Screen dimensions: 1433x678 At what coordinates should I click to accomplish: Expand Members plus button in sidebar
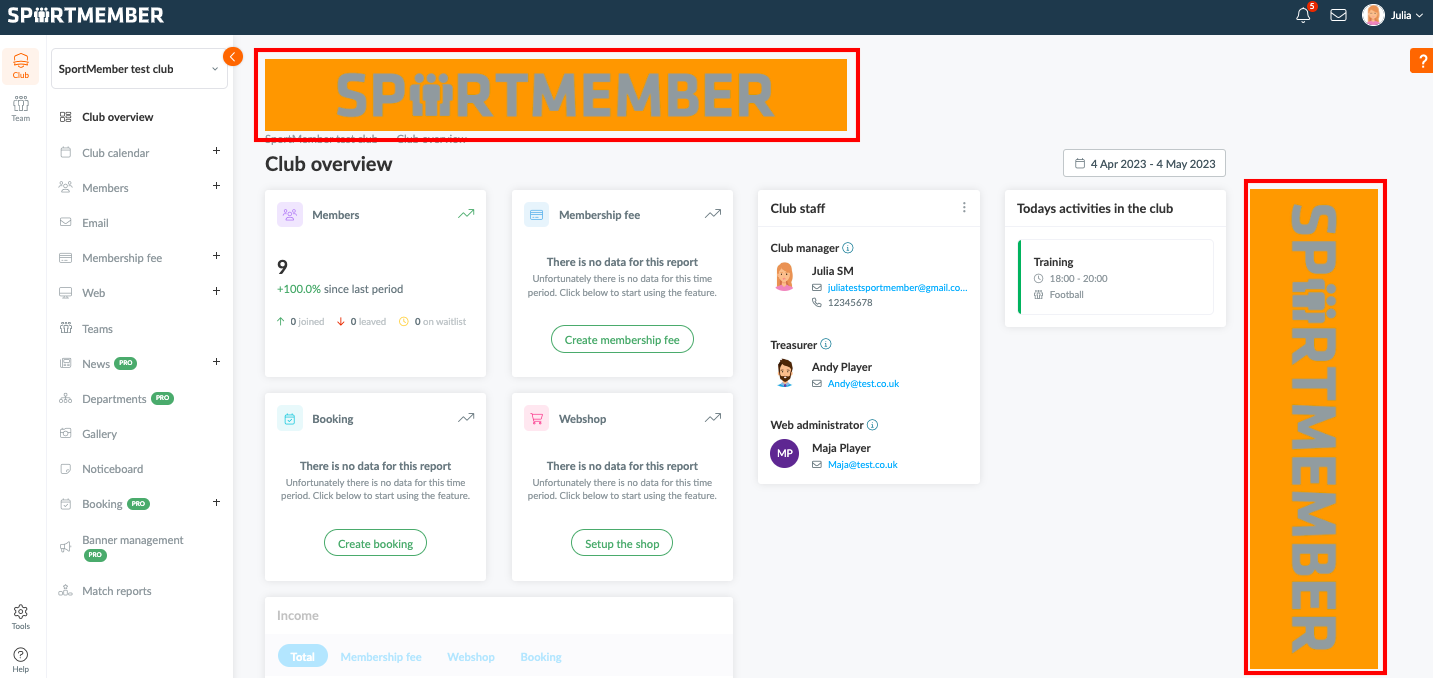click(x=216, y=186)
